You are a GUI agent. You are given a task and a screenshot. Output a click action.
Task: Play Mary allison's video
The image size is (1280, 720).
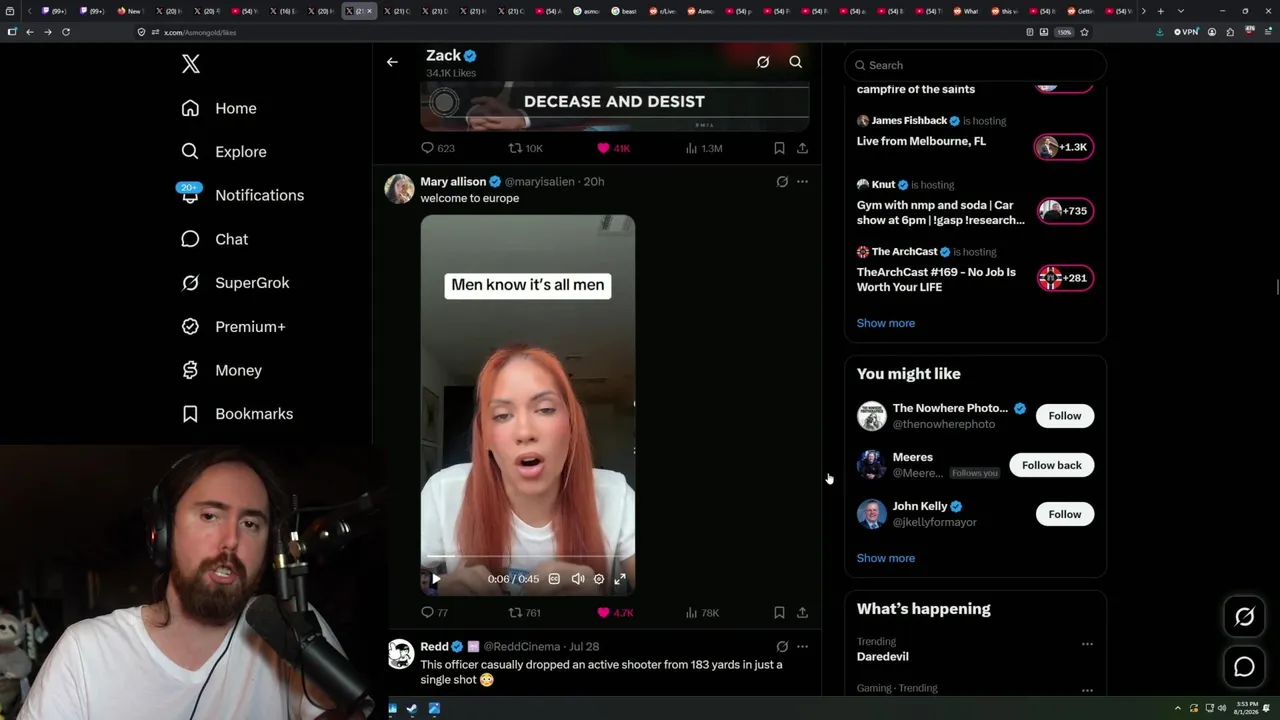click(436, 579)
